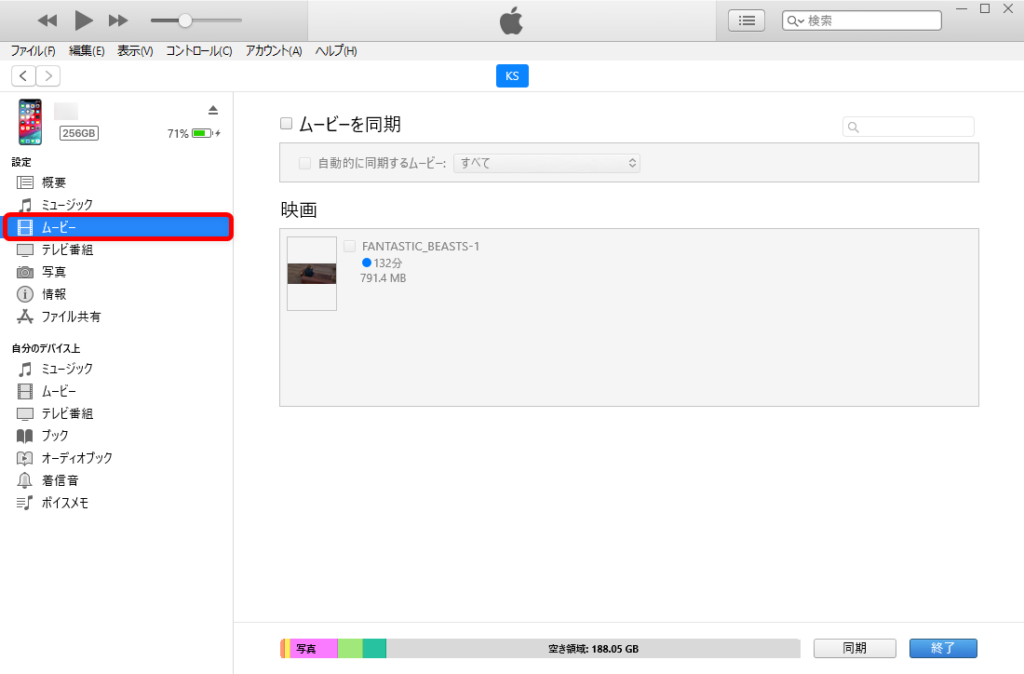
Task: Check the FANTASTIC_BEASTS-1 checkbox
Action: coord(349,246)
